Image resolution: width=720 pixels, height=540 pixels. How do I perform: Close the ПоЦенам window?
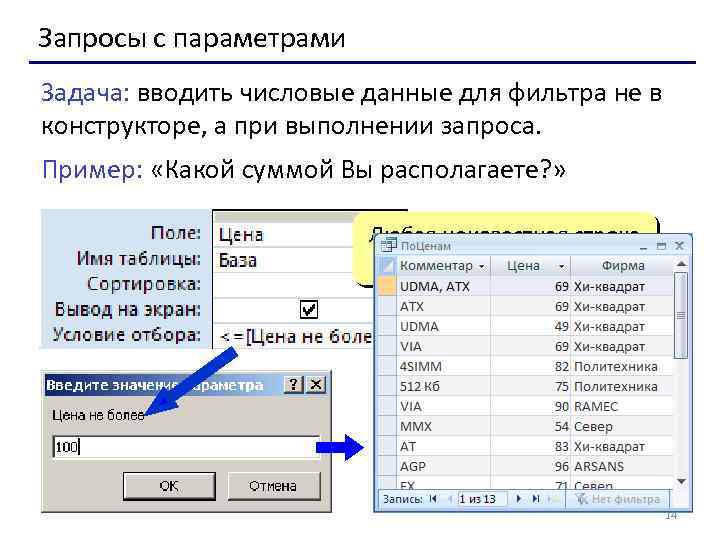[x=680, y=246]
